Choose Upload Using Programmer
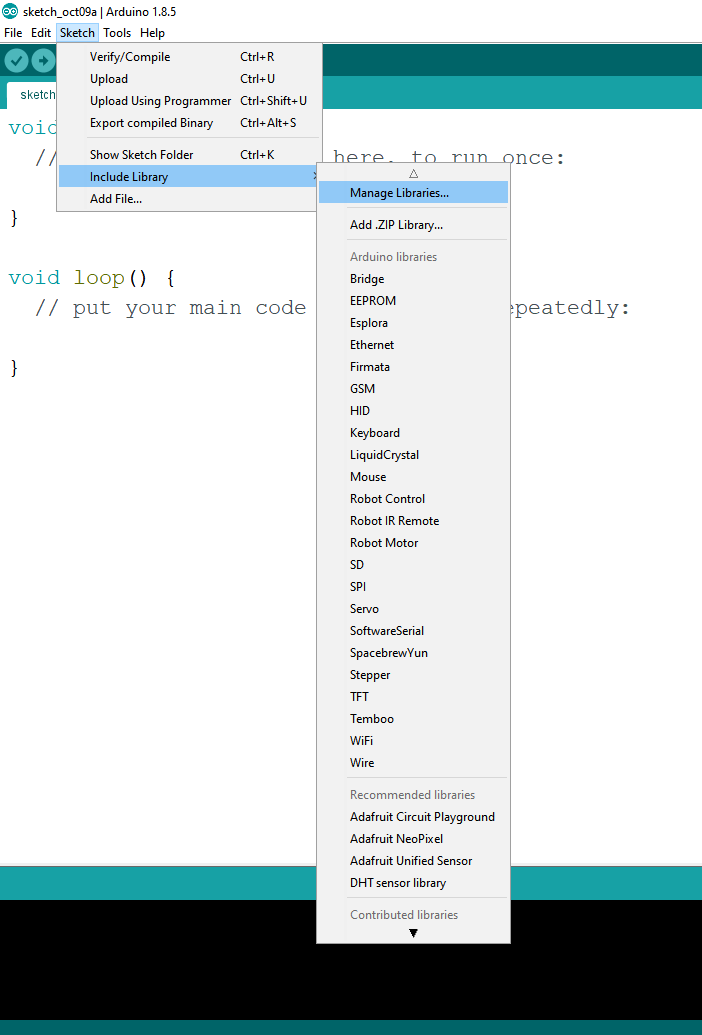The image size is (702, 1035). click(160, 101)
